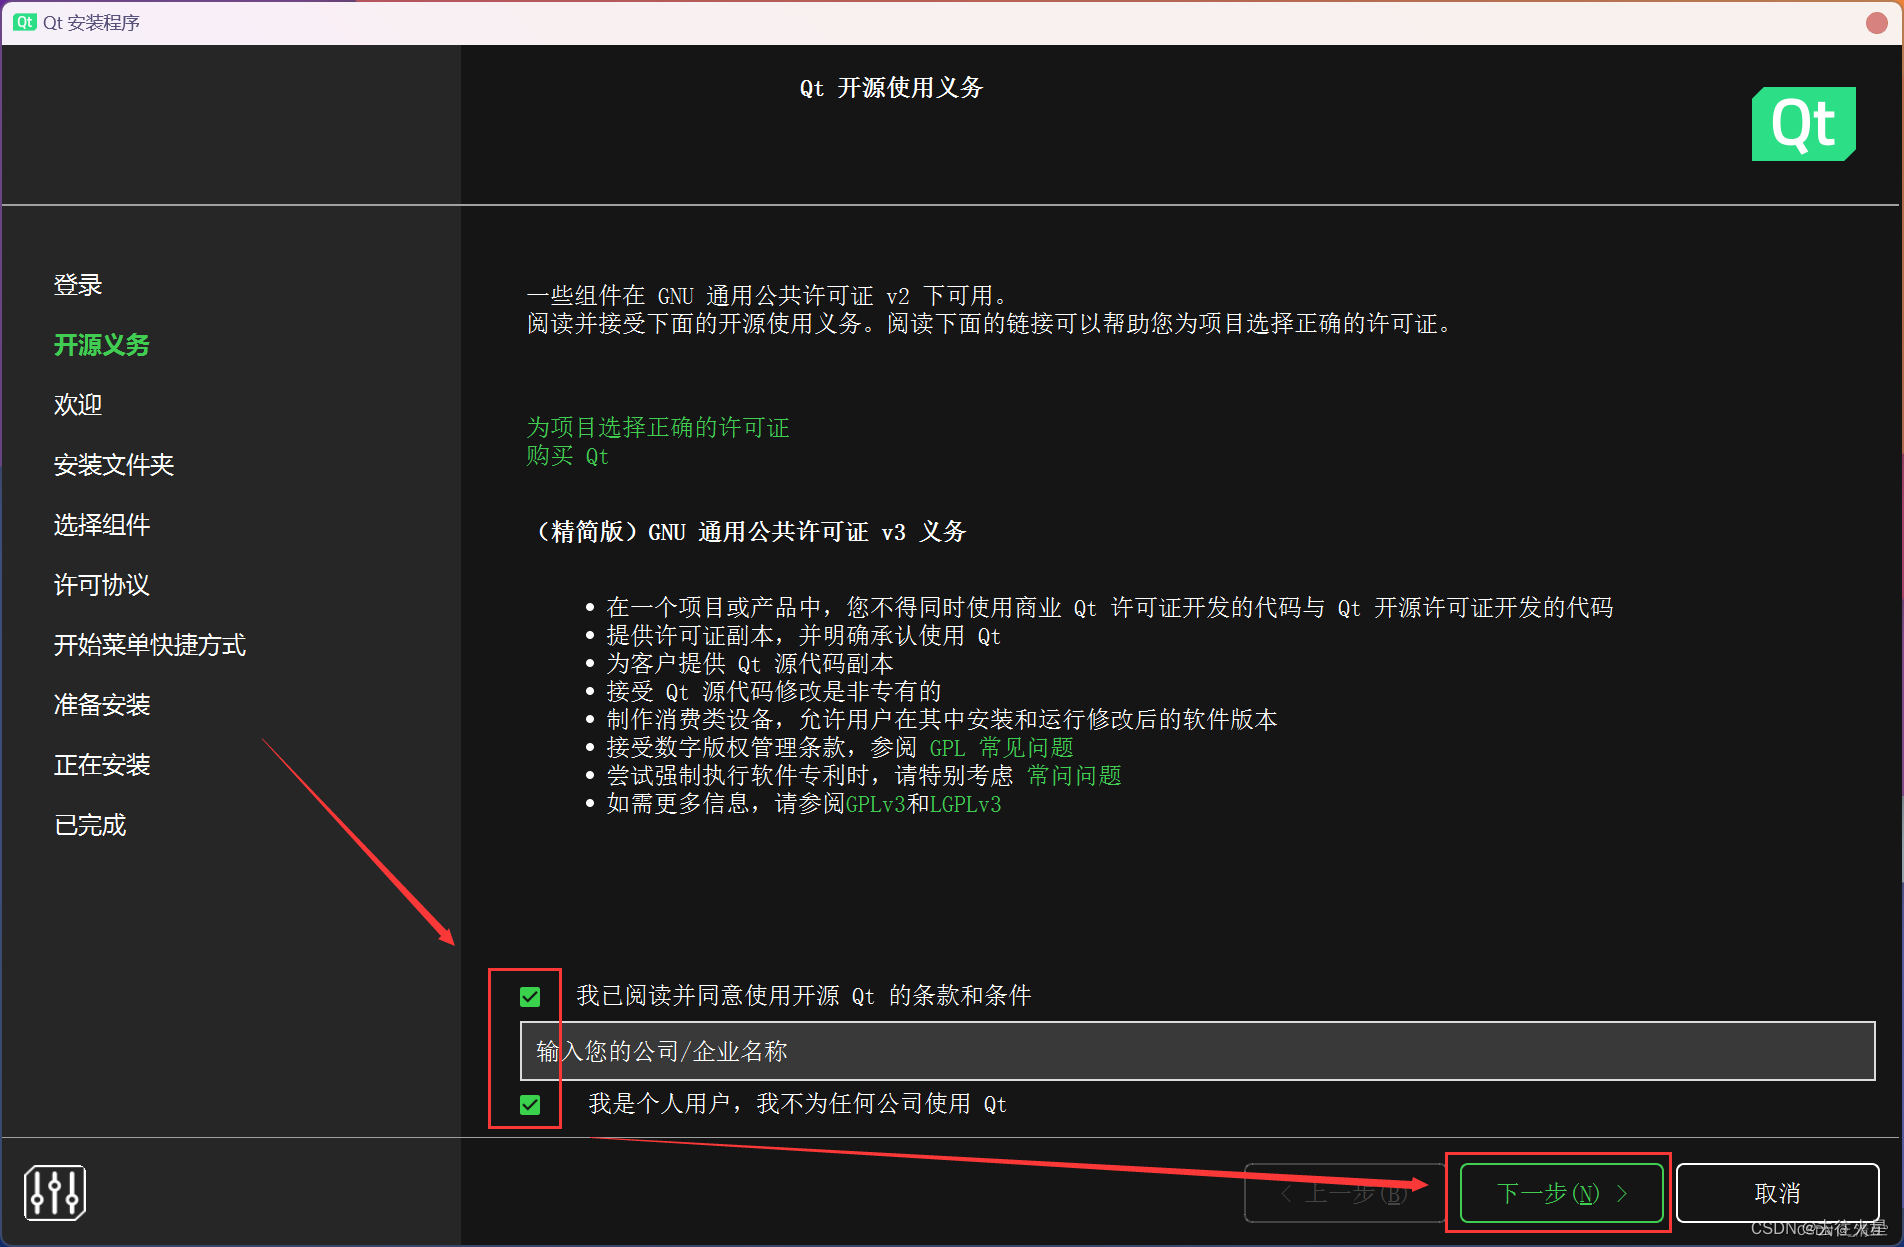This screenshot has height=1247, width=1904.
Task: Open the GPLv3 link
Action: click(876, 804)
